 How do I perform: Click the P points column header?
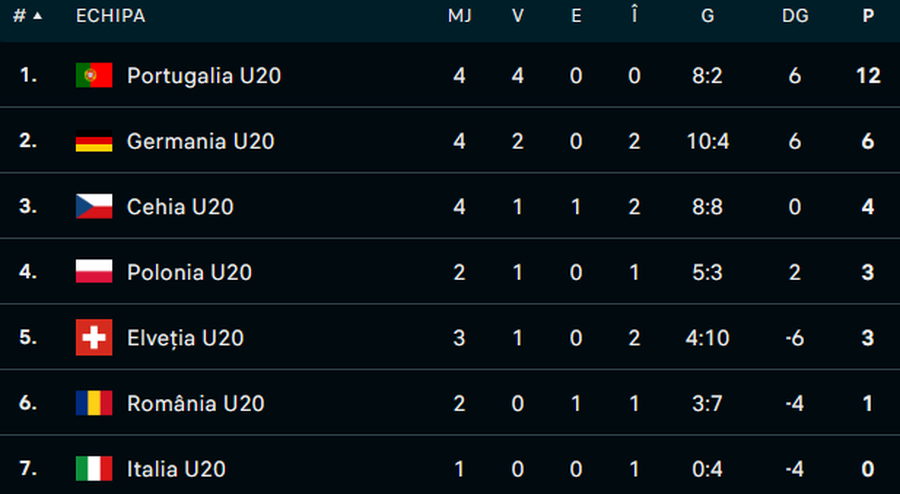click(867, 16)
